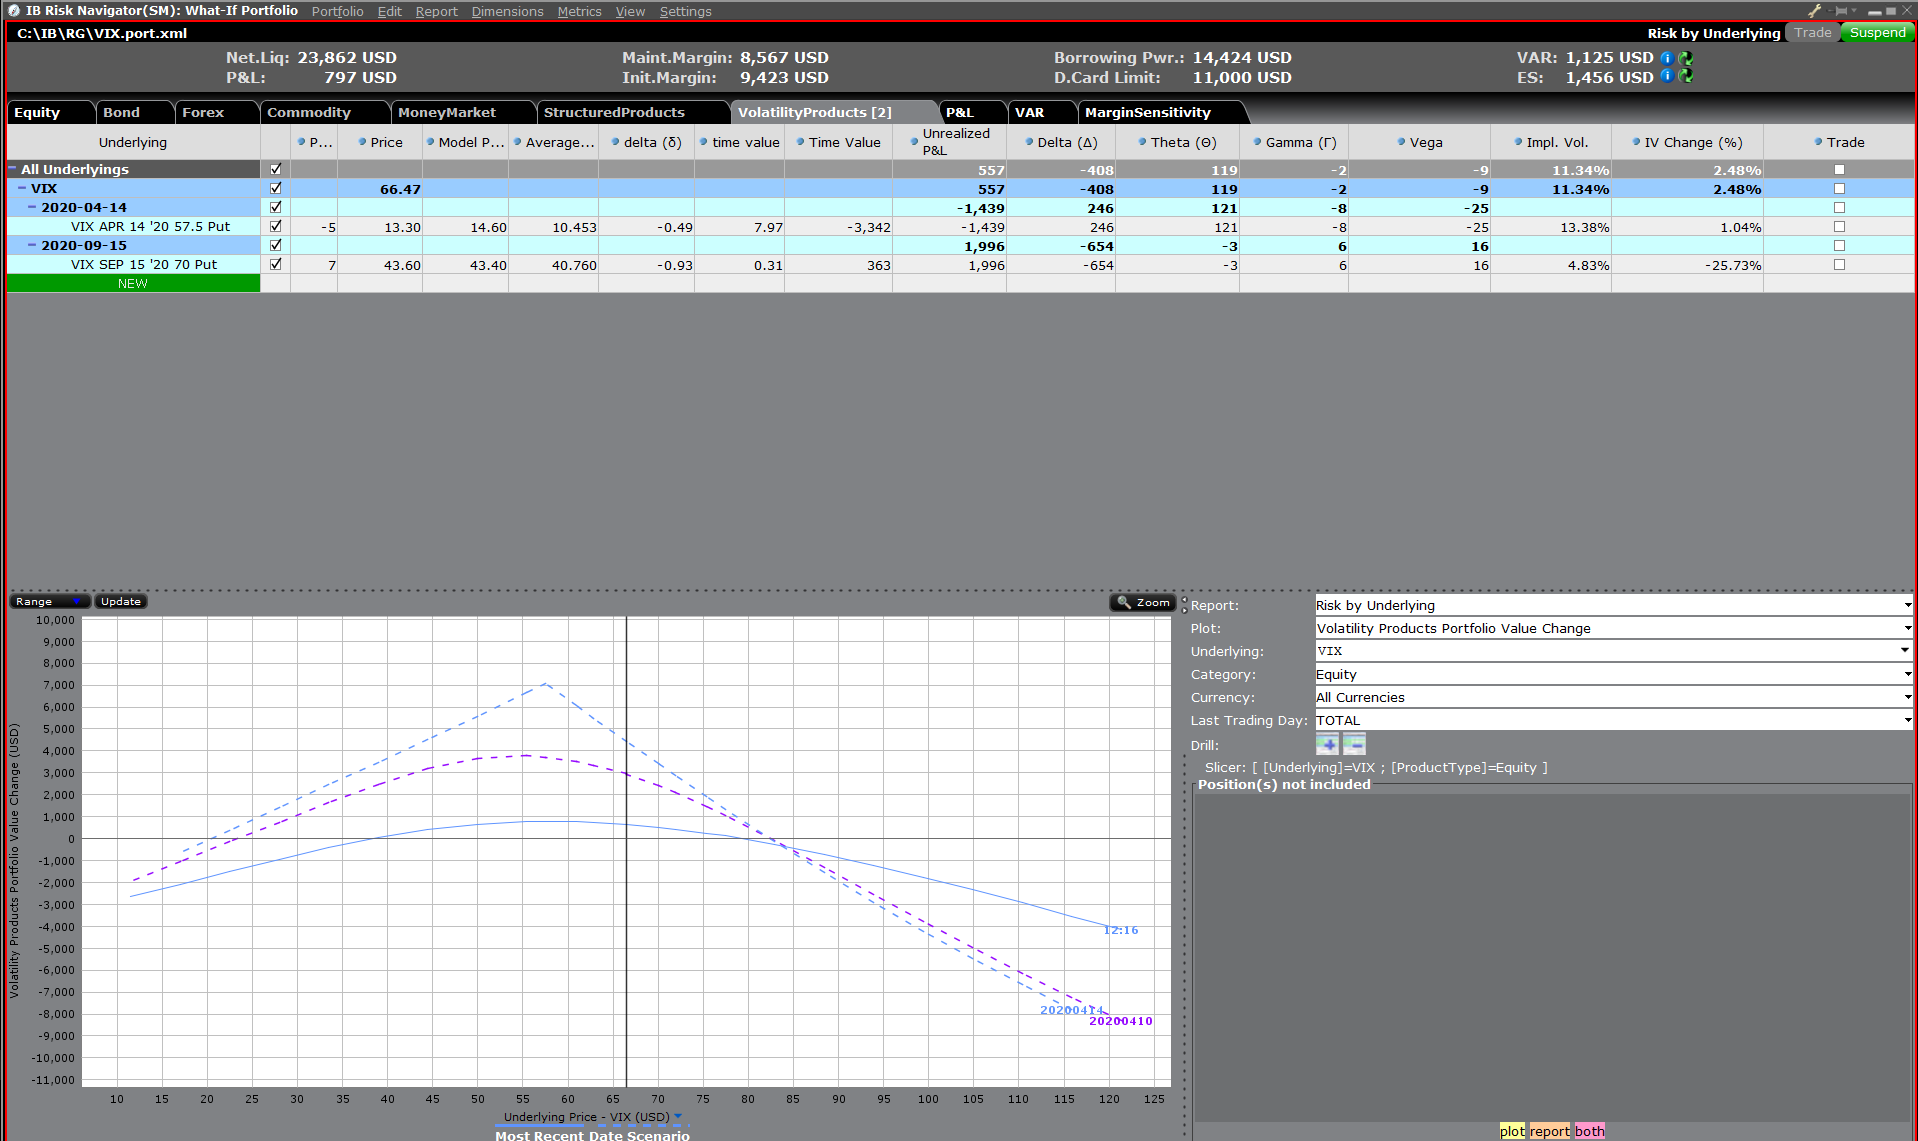The height and width of the screenshot is (1141, 1918).
Task: Collapse the VIX underlying tree row
Action: point(23,188)
